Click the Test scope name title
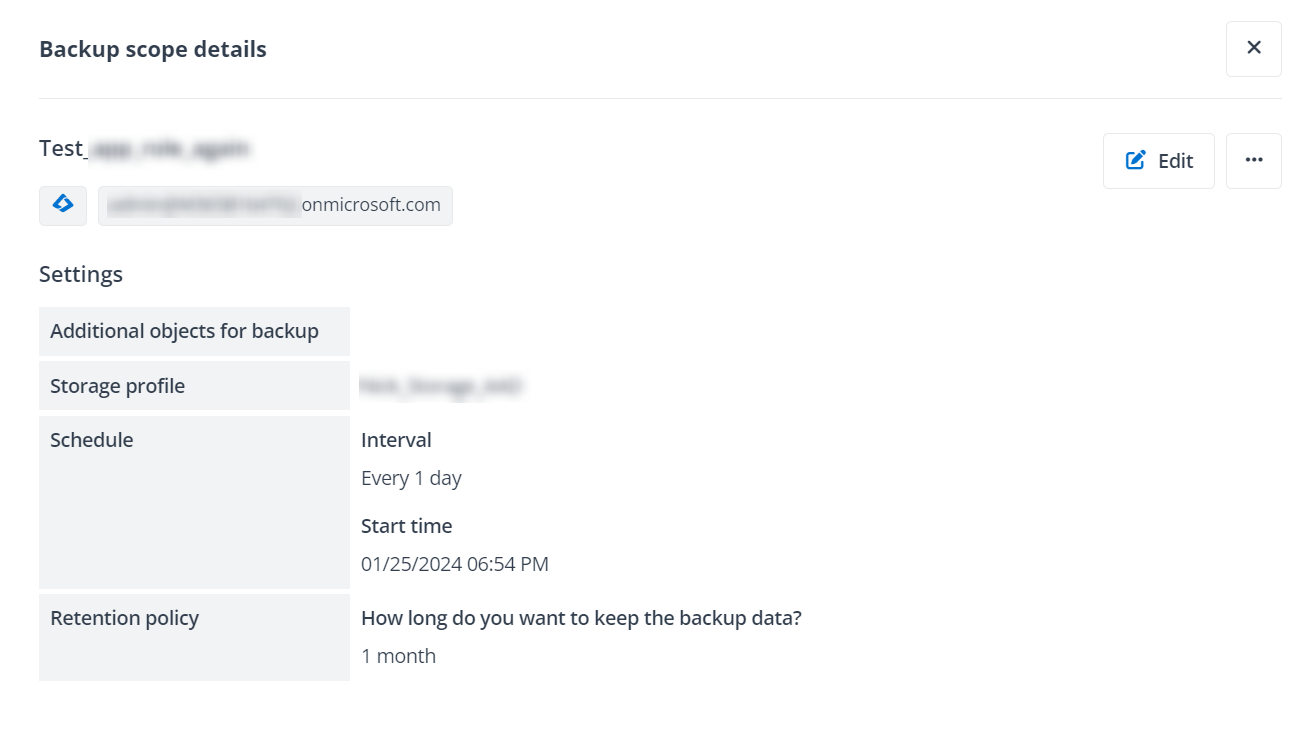 pyautogui.click(x=144, y=149)
